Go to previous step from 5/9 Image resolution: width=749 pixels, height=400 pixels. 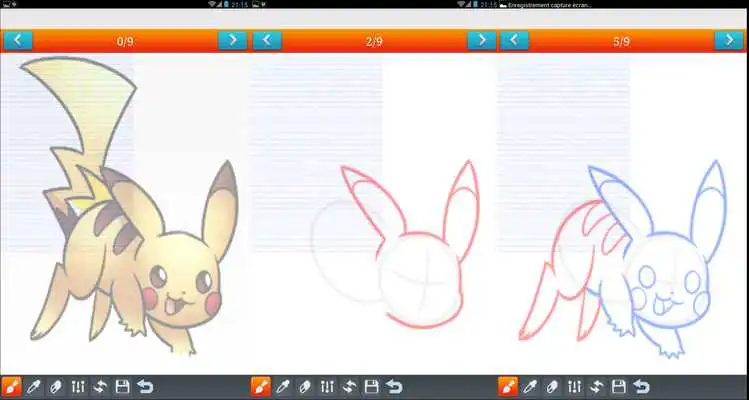(514, 41)
